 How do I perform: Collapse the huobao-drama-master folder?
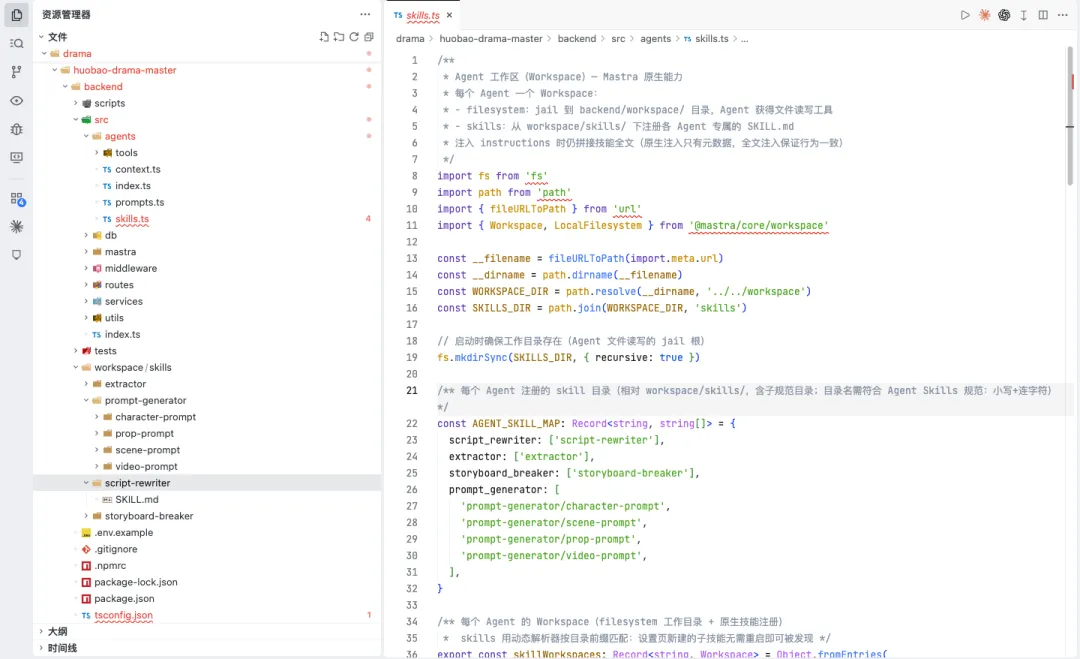click(55, 70)
